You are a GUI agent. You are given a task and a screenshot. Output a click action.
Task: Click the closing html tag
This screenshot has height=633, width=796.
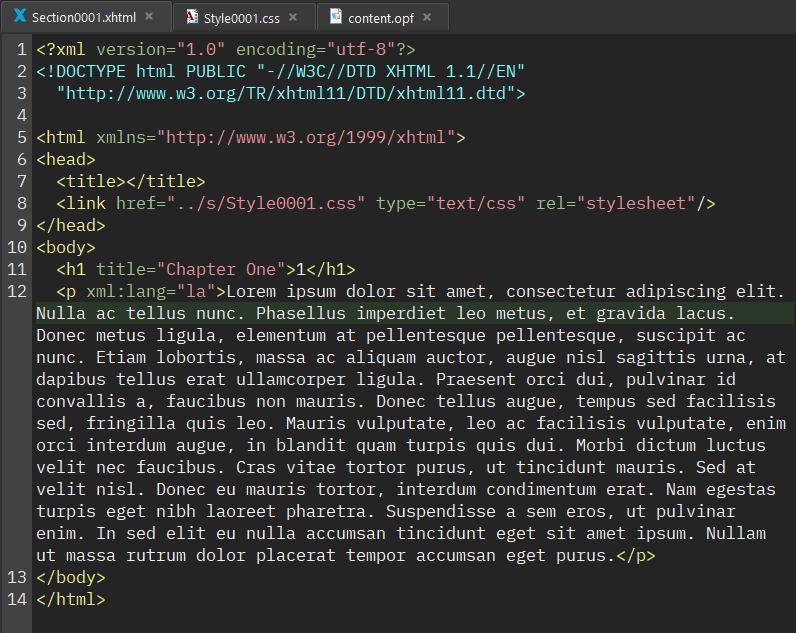coord(71,599)
